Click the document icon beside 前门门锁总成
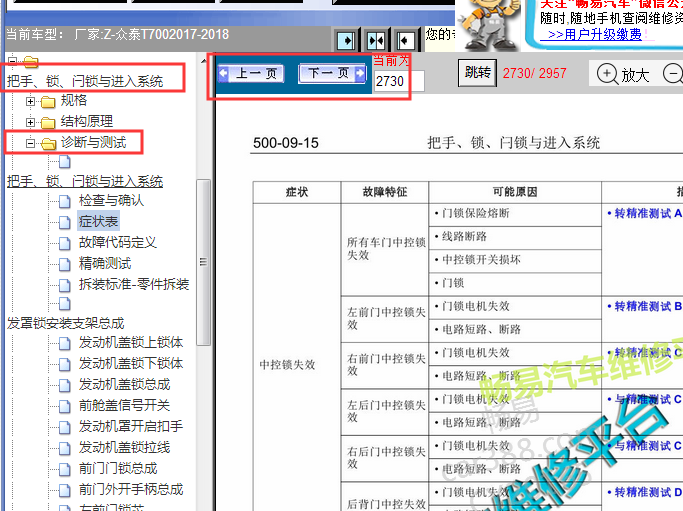Screen dimensions: 683x511 pos(64,469)
